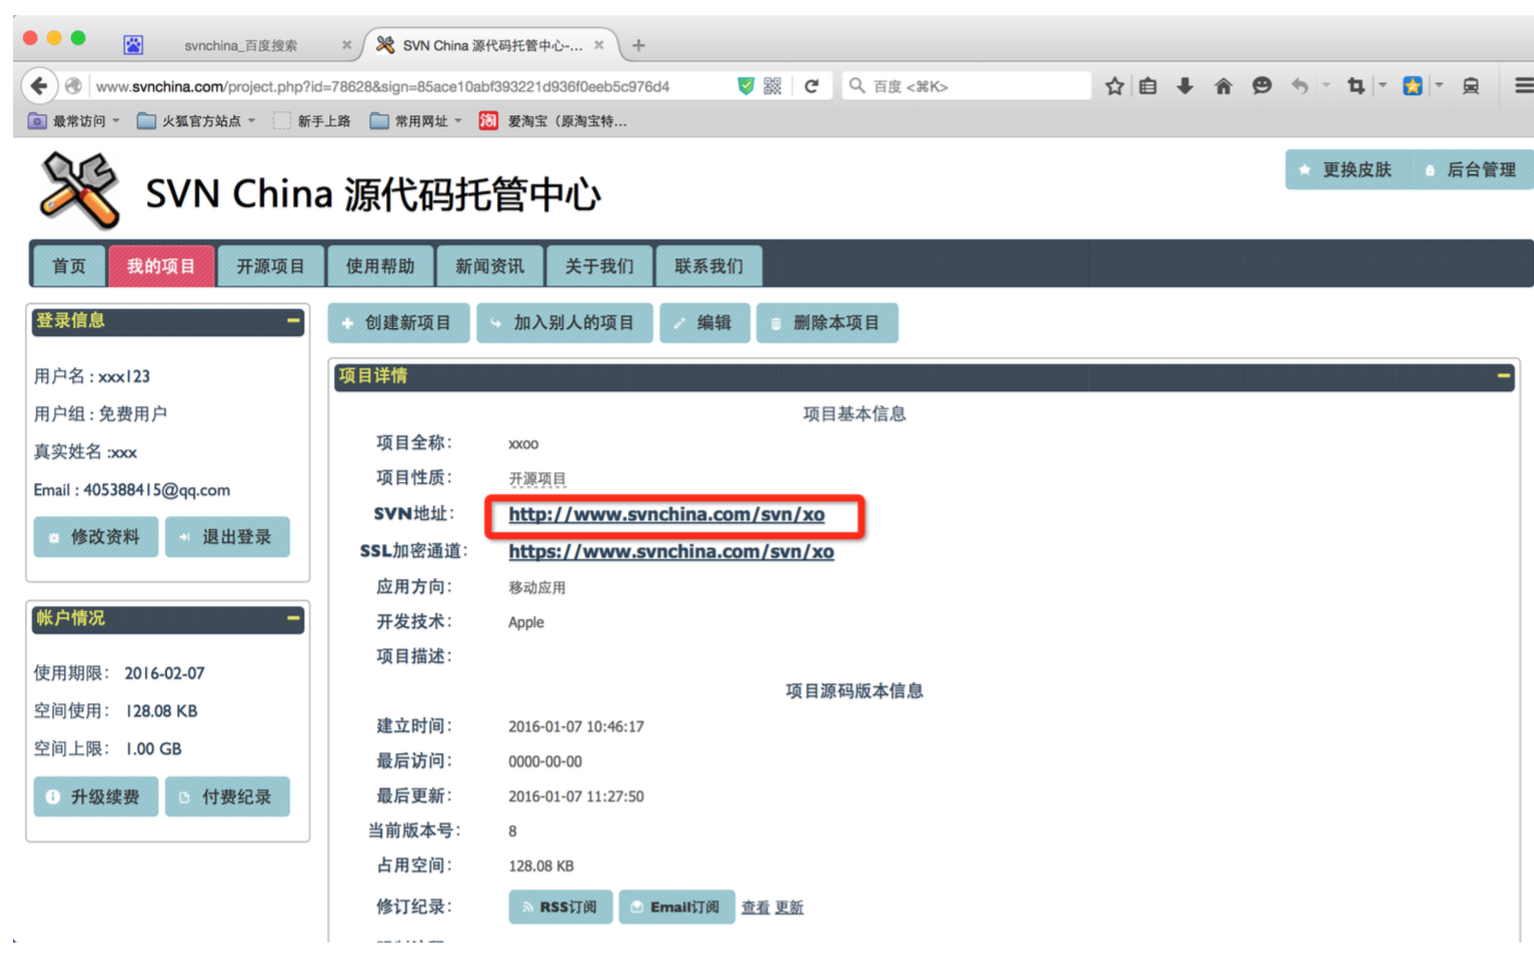This screenshot has height=968, width=1534.
Task: Click the bus icon in toolbar
Action: 1471,86
